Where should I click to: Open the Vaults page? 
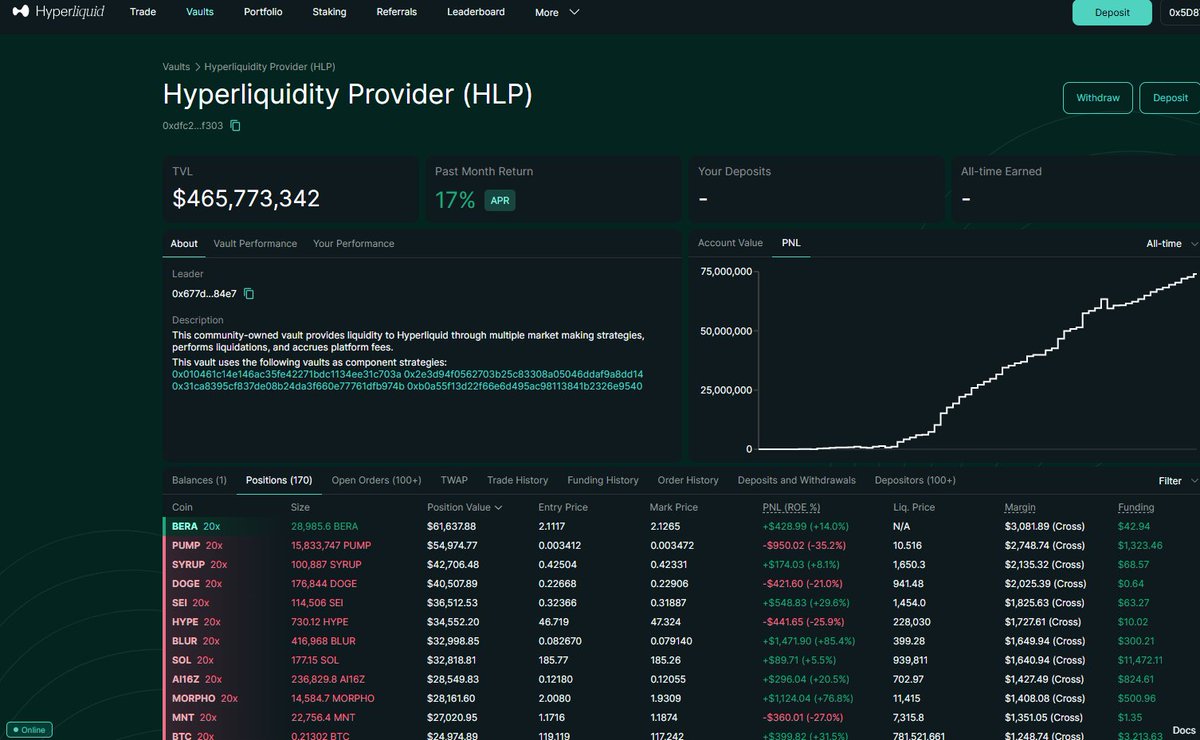(200, 12)
